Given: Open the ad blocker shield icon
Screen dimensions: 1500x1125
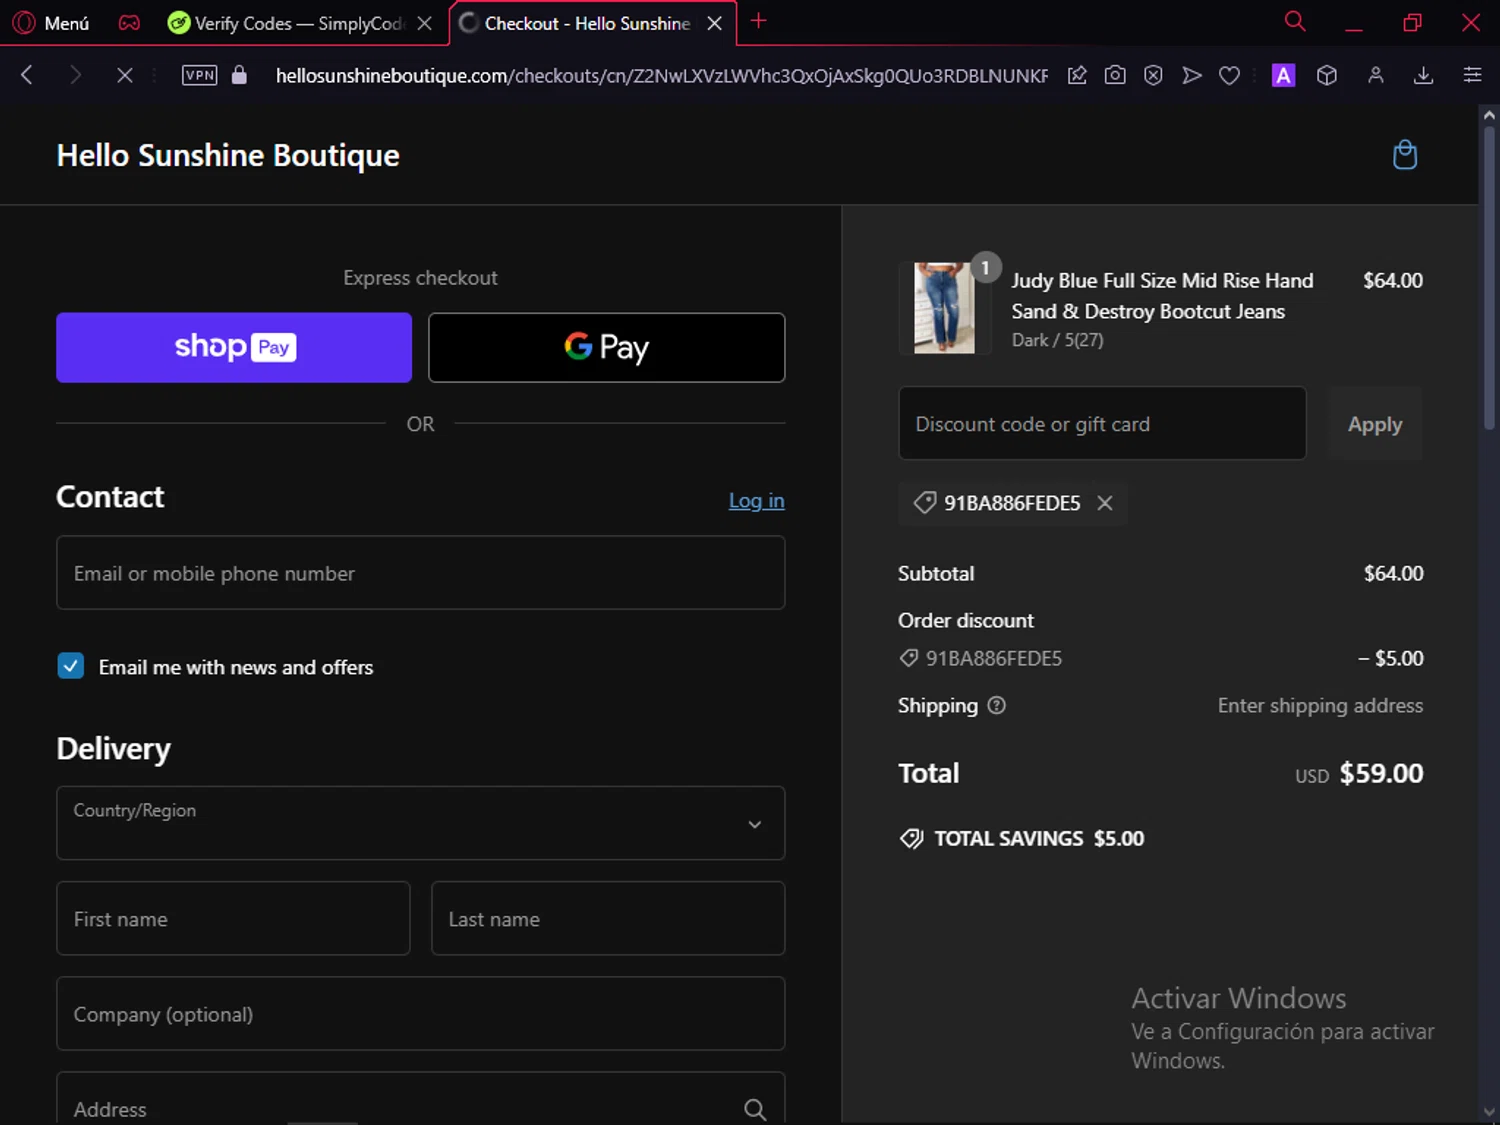Looking at the screenshot, I should tap(1153, 75).
